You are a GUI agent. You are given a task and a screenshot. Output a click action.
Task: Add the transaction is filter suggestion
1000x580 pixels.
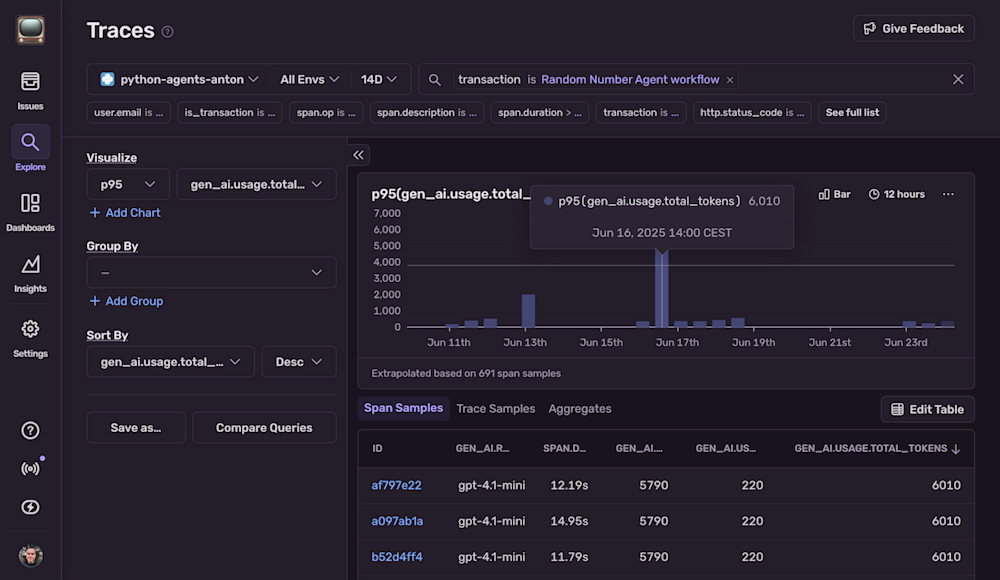pyautogui.click(x=641, y=112)
